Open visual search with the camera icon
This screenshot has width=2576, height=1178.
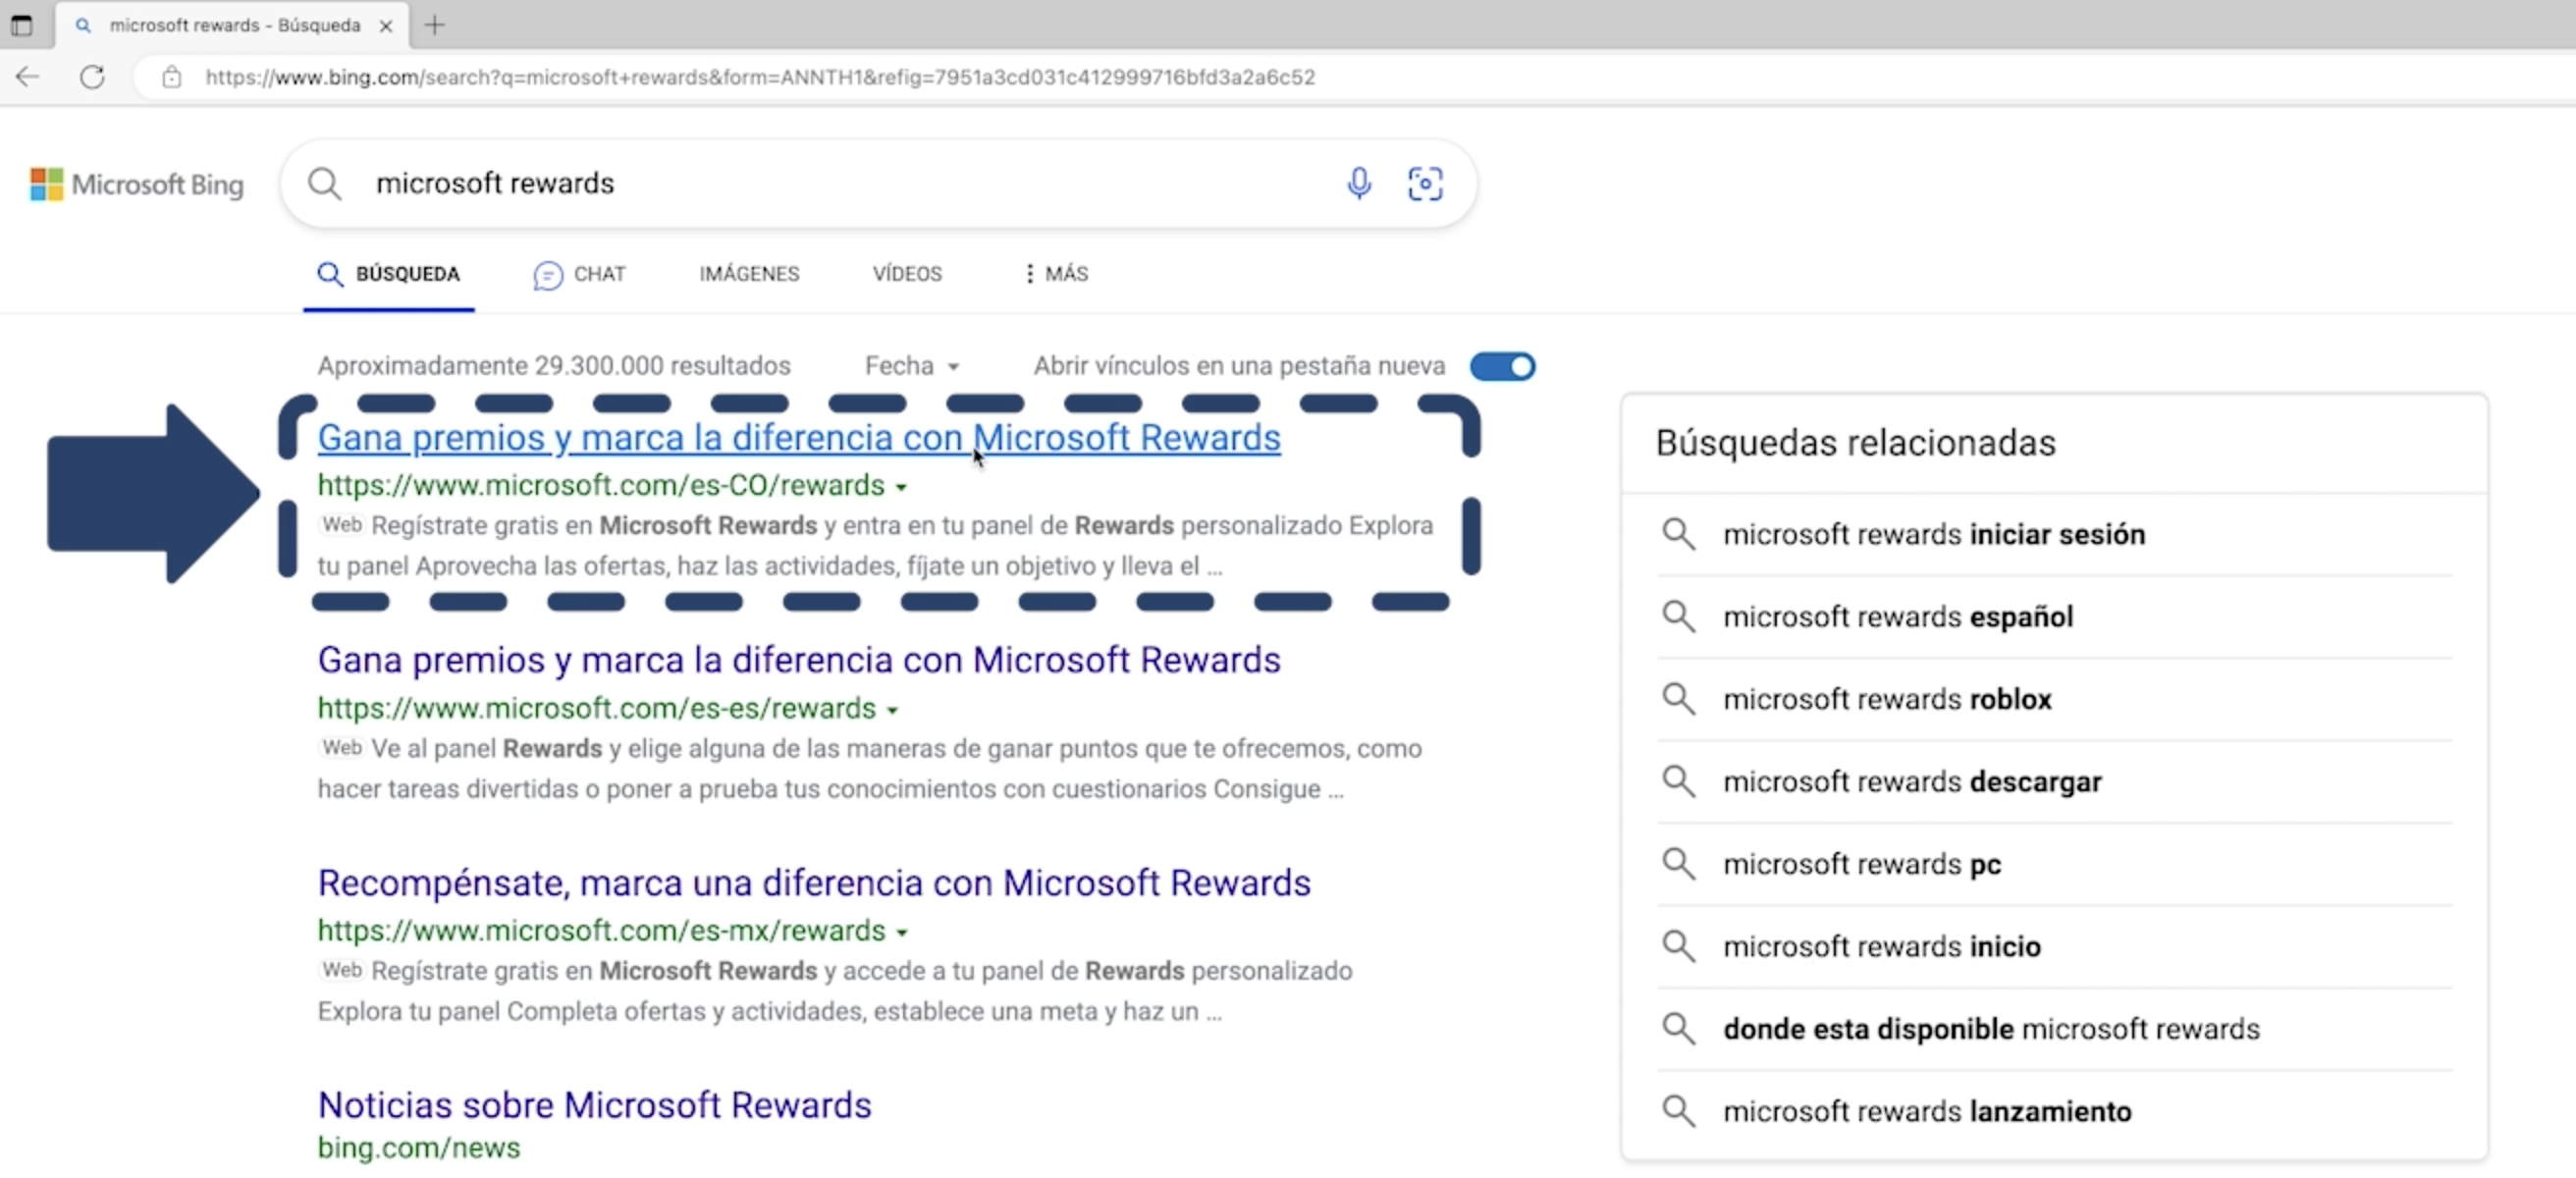[x=1426, y=183]
